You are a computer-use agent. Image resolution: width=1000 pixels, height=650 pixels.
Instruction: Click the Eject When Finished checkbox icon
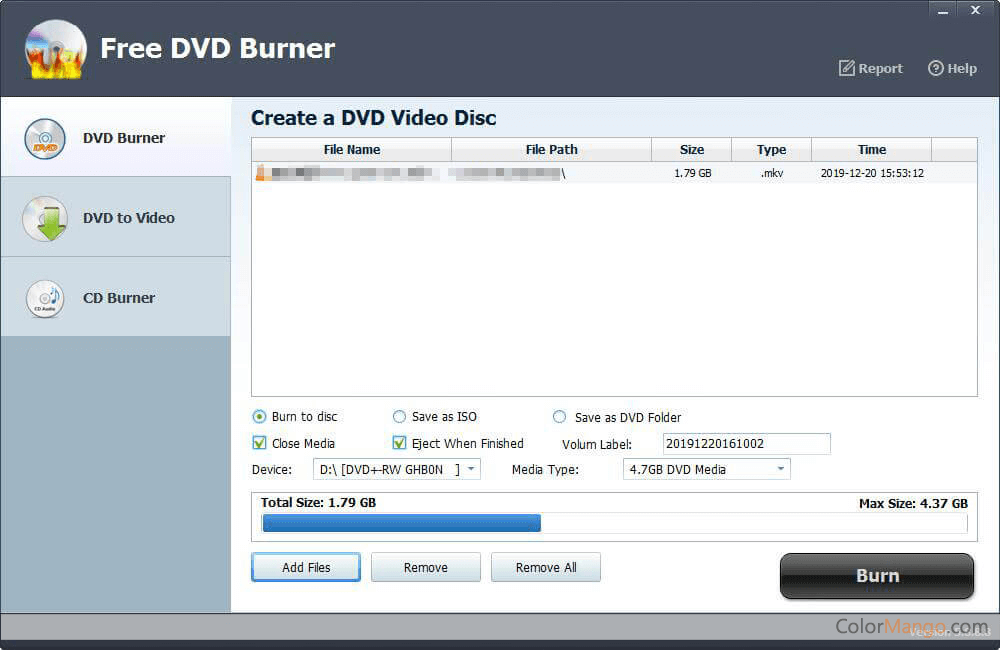coord(398,443)
